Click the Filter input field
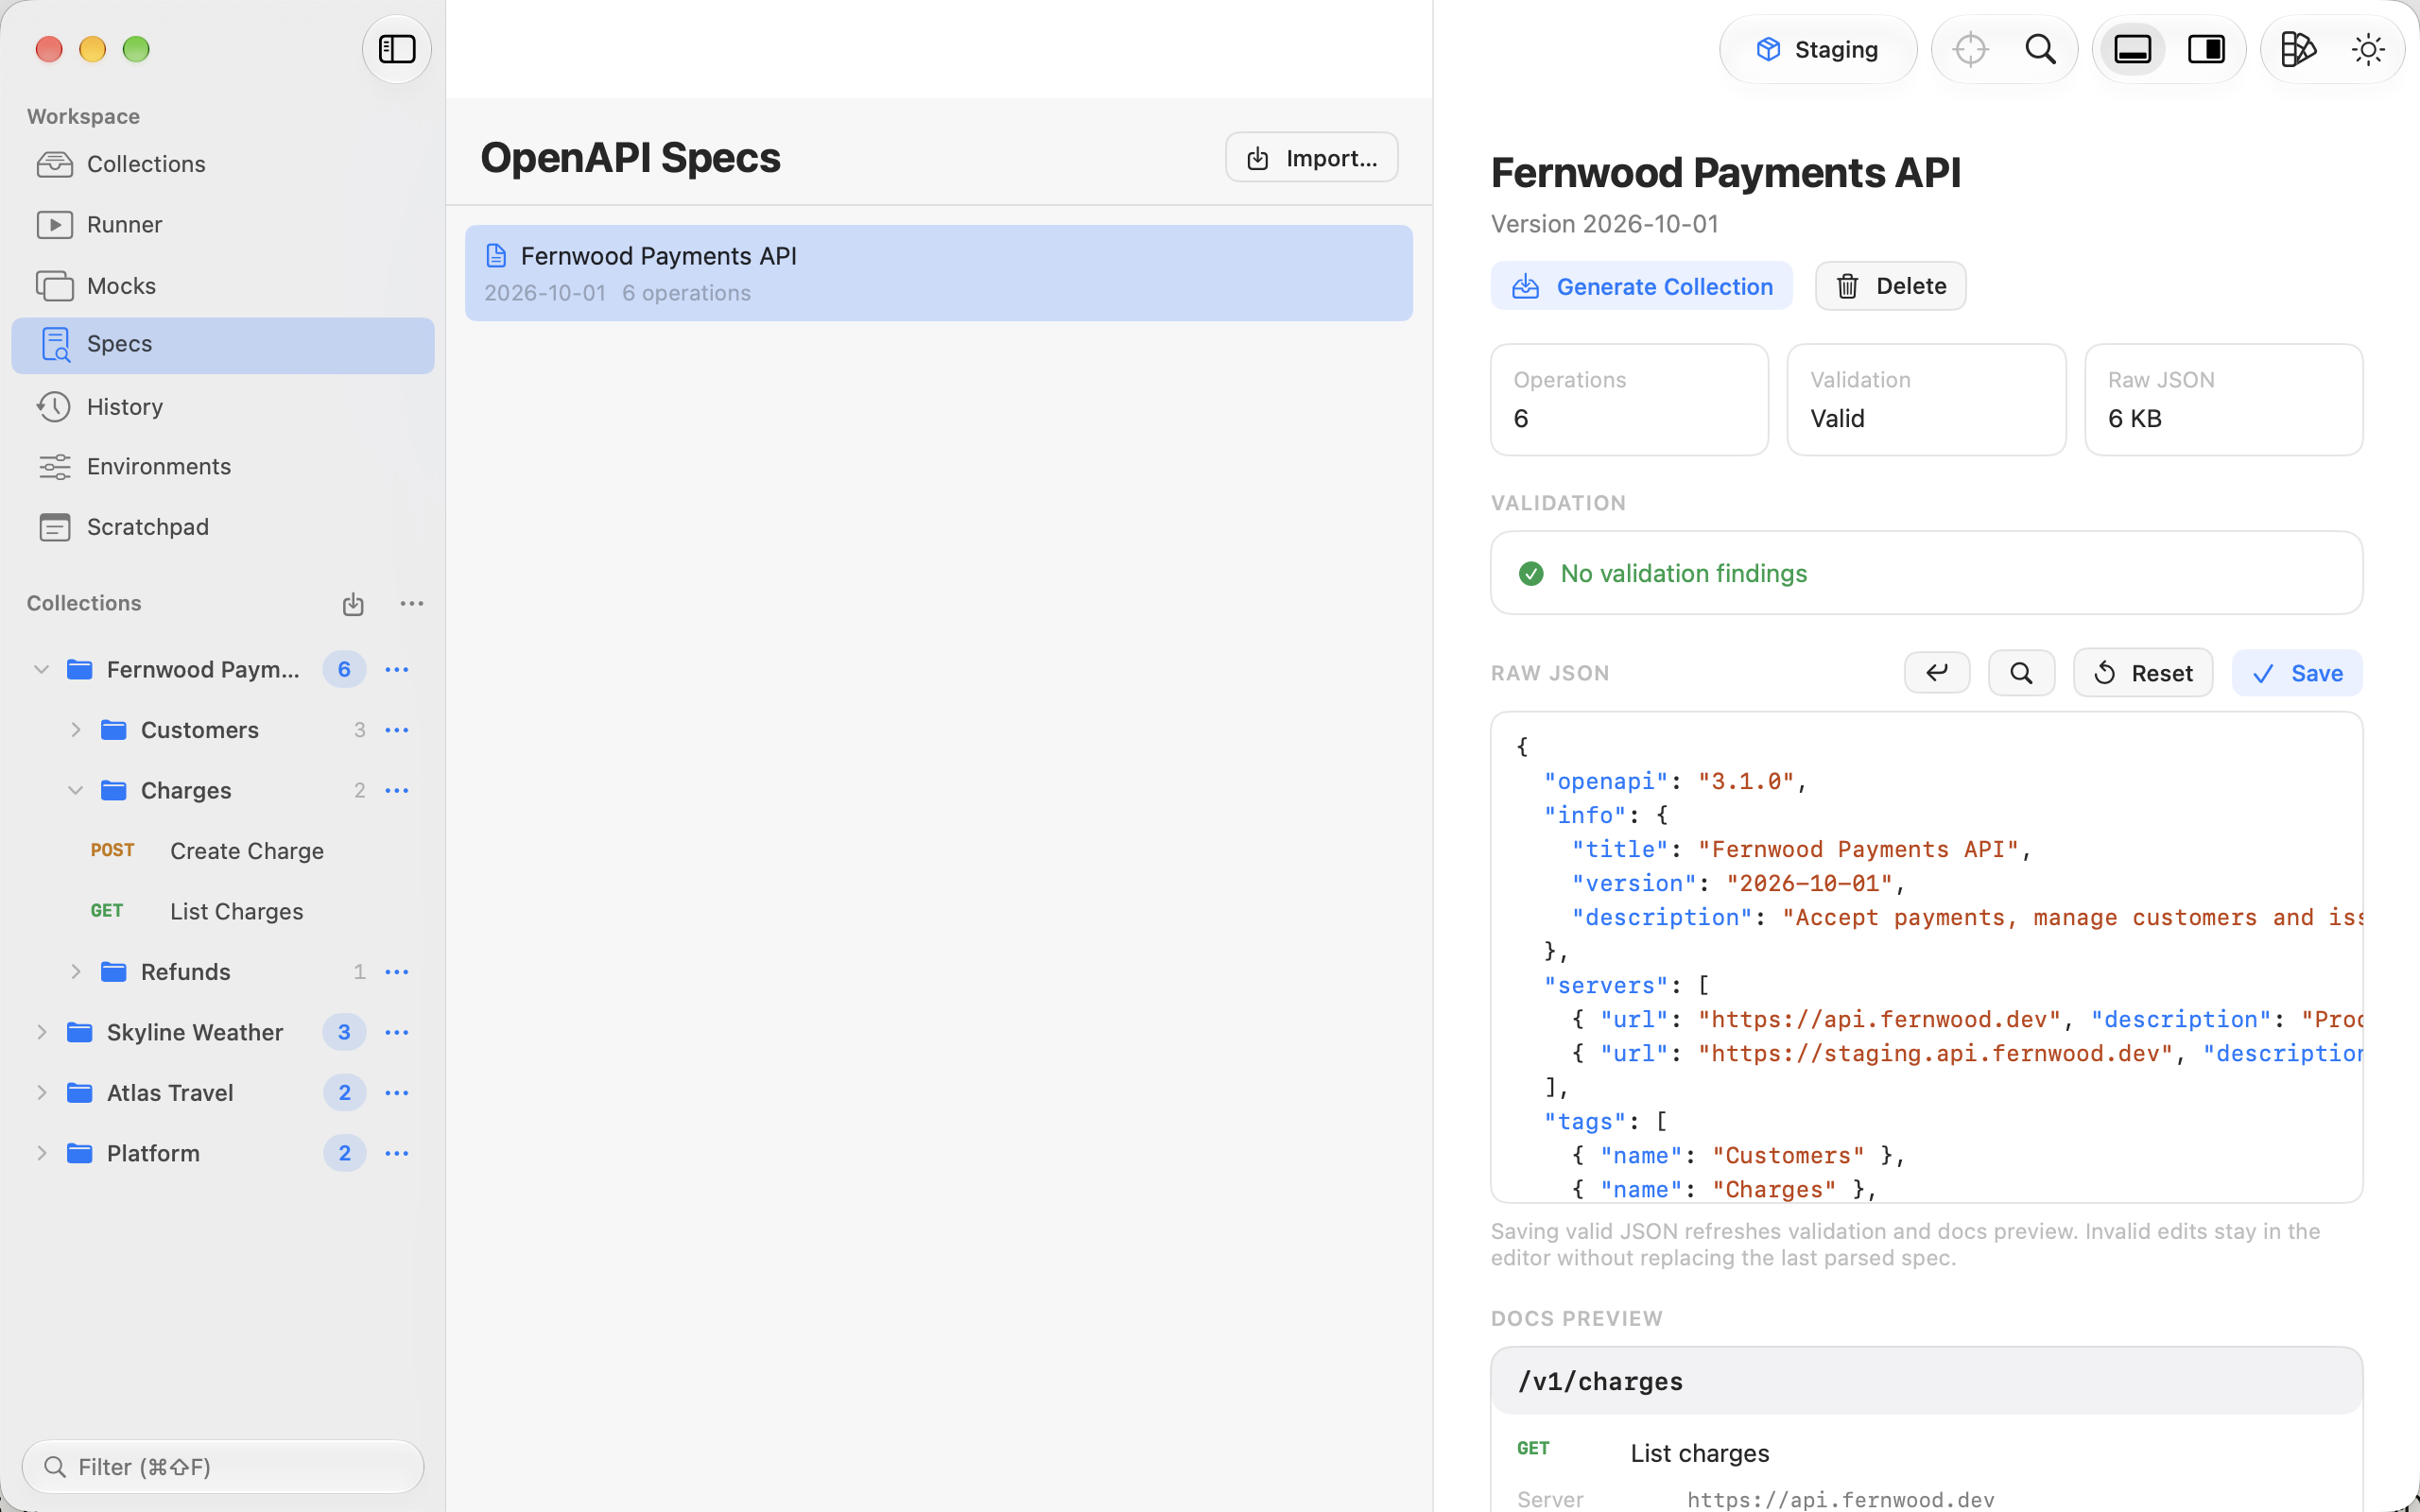2420x1512 pixels. 222,1467
